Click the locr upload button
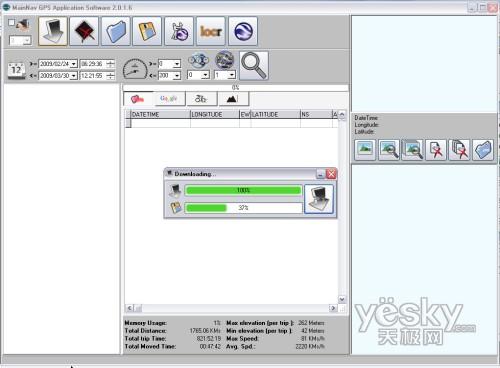Screen dimensions: 500x368 [211, 31]
